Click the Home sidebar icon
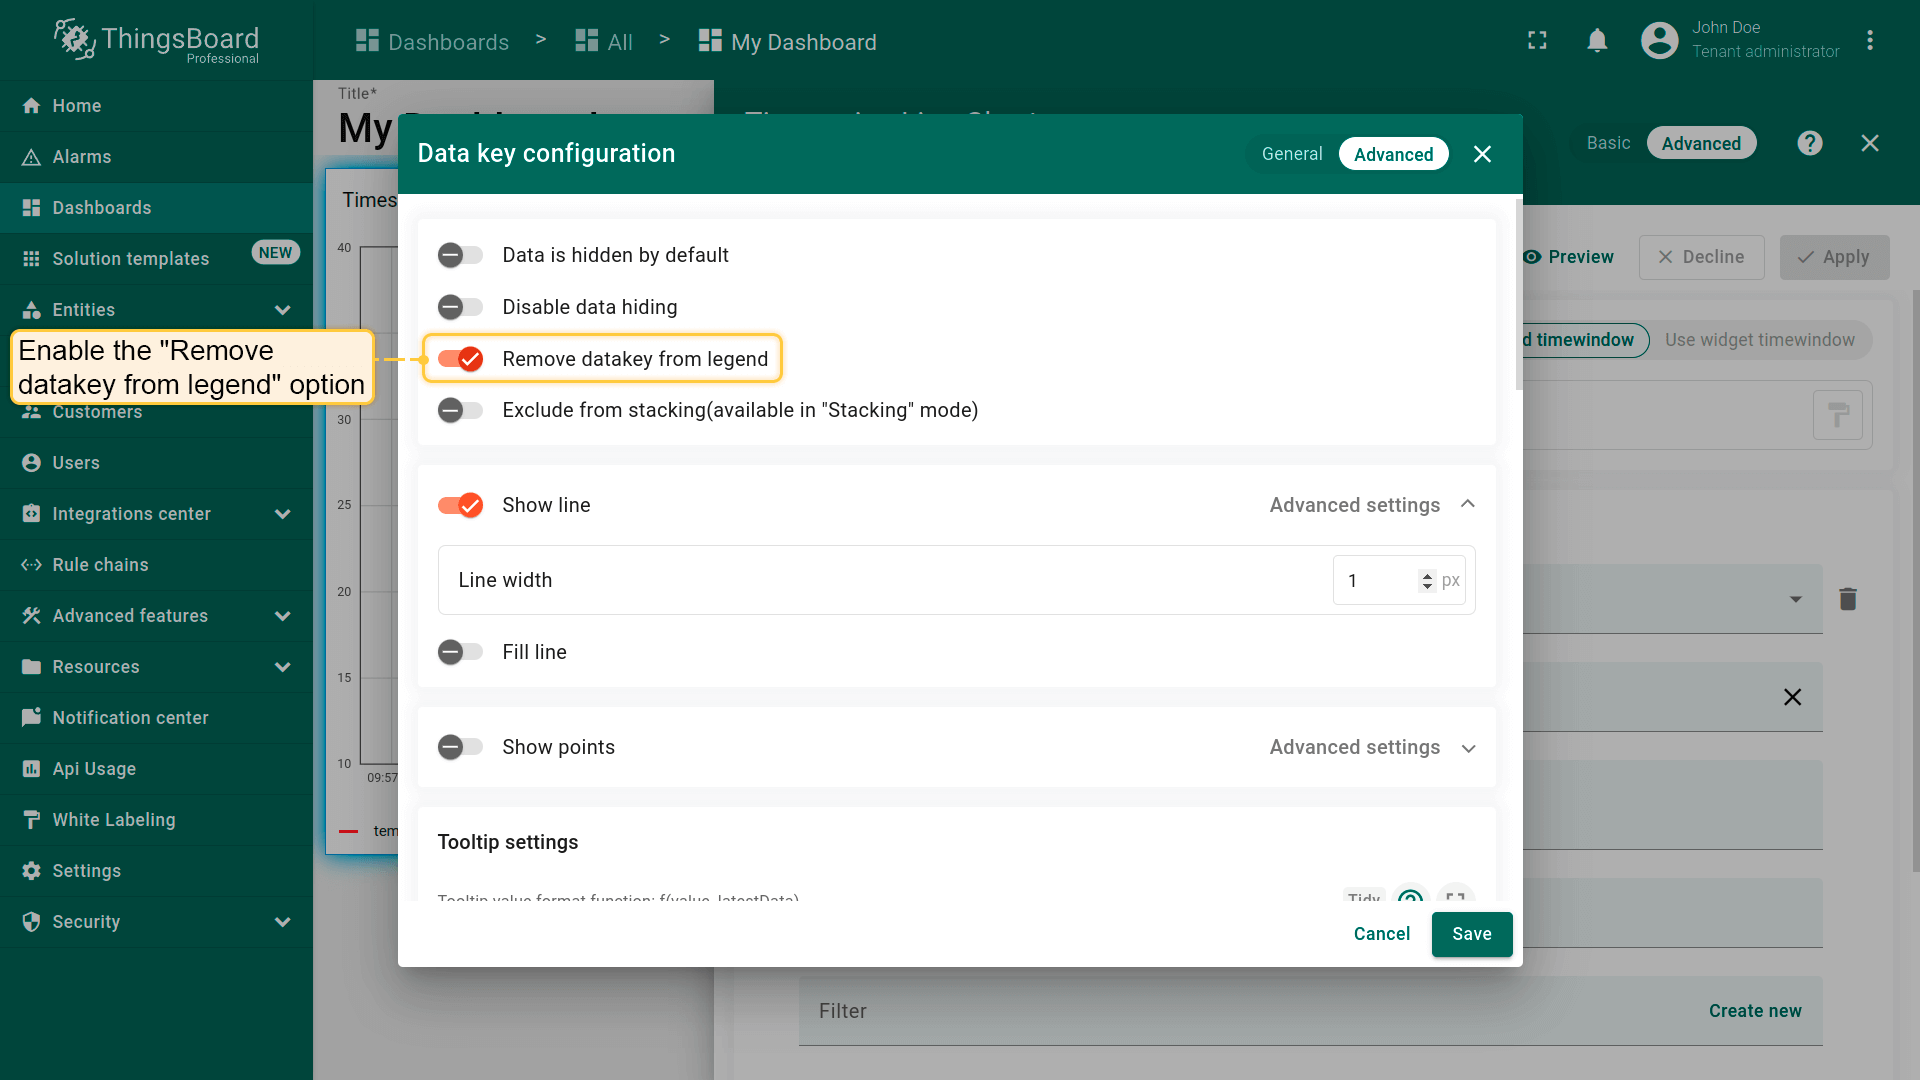 [32, 106]
